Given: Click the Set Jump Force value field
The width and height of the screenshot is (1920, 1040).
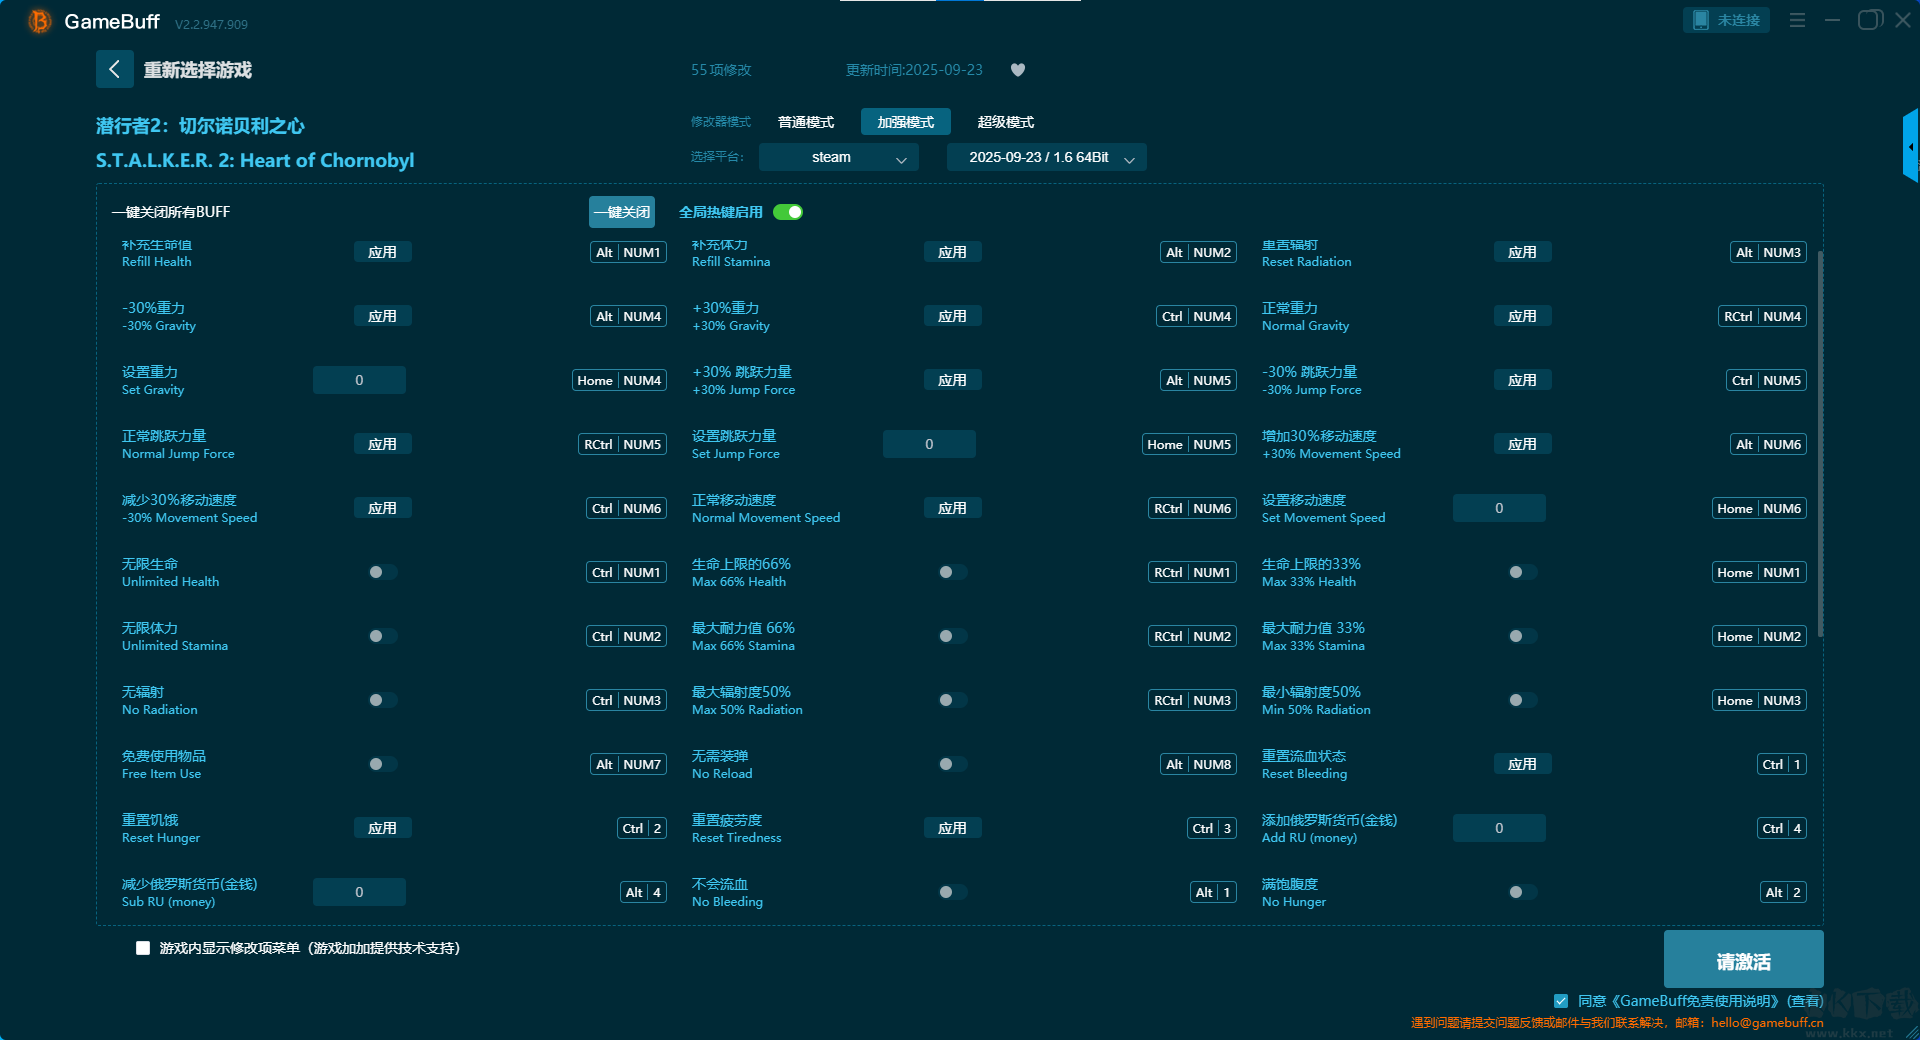Looking at the screenshot, I should [929, 444].
